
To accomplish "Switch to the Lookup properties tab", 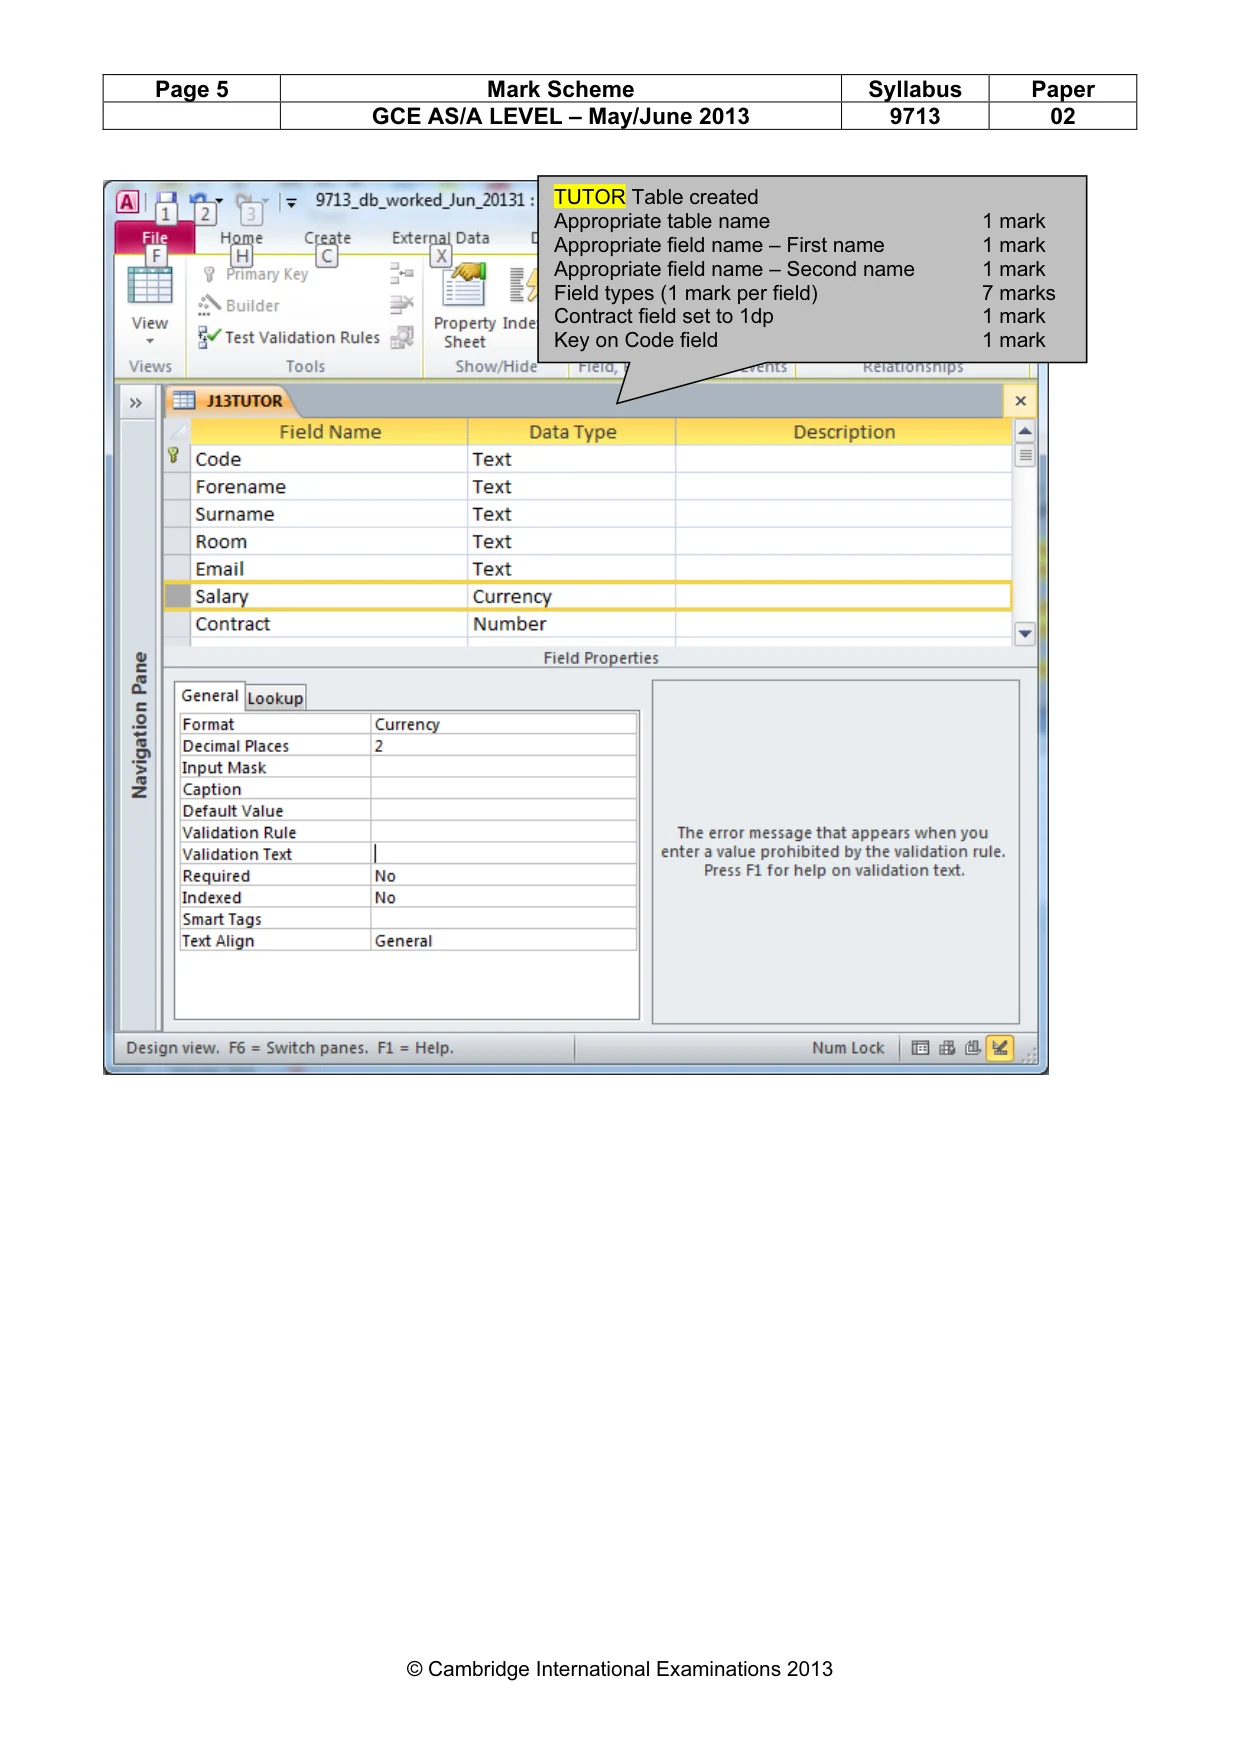I will (x=275, y=698).
